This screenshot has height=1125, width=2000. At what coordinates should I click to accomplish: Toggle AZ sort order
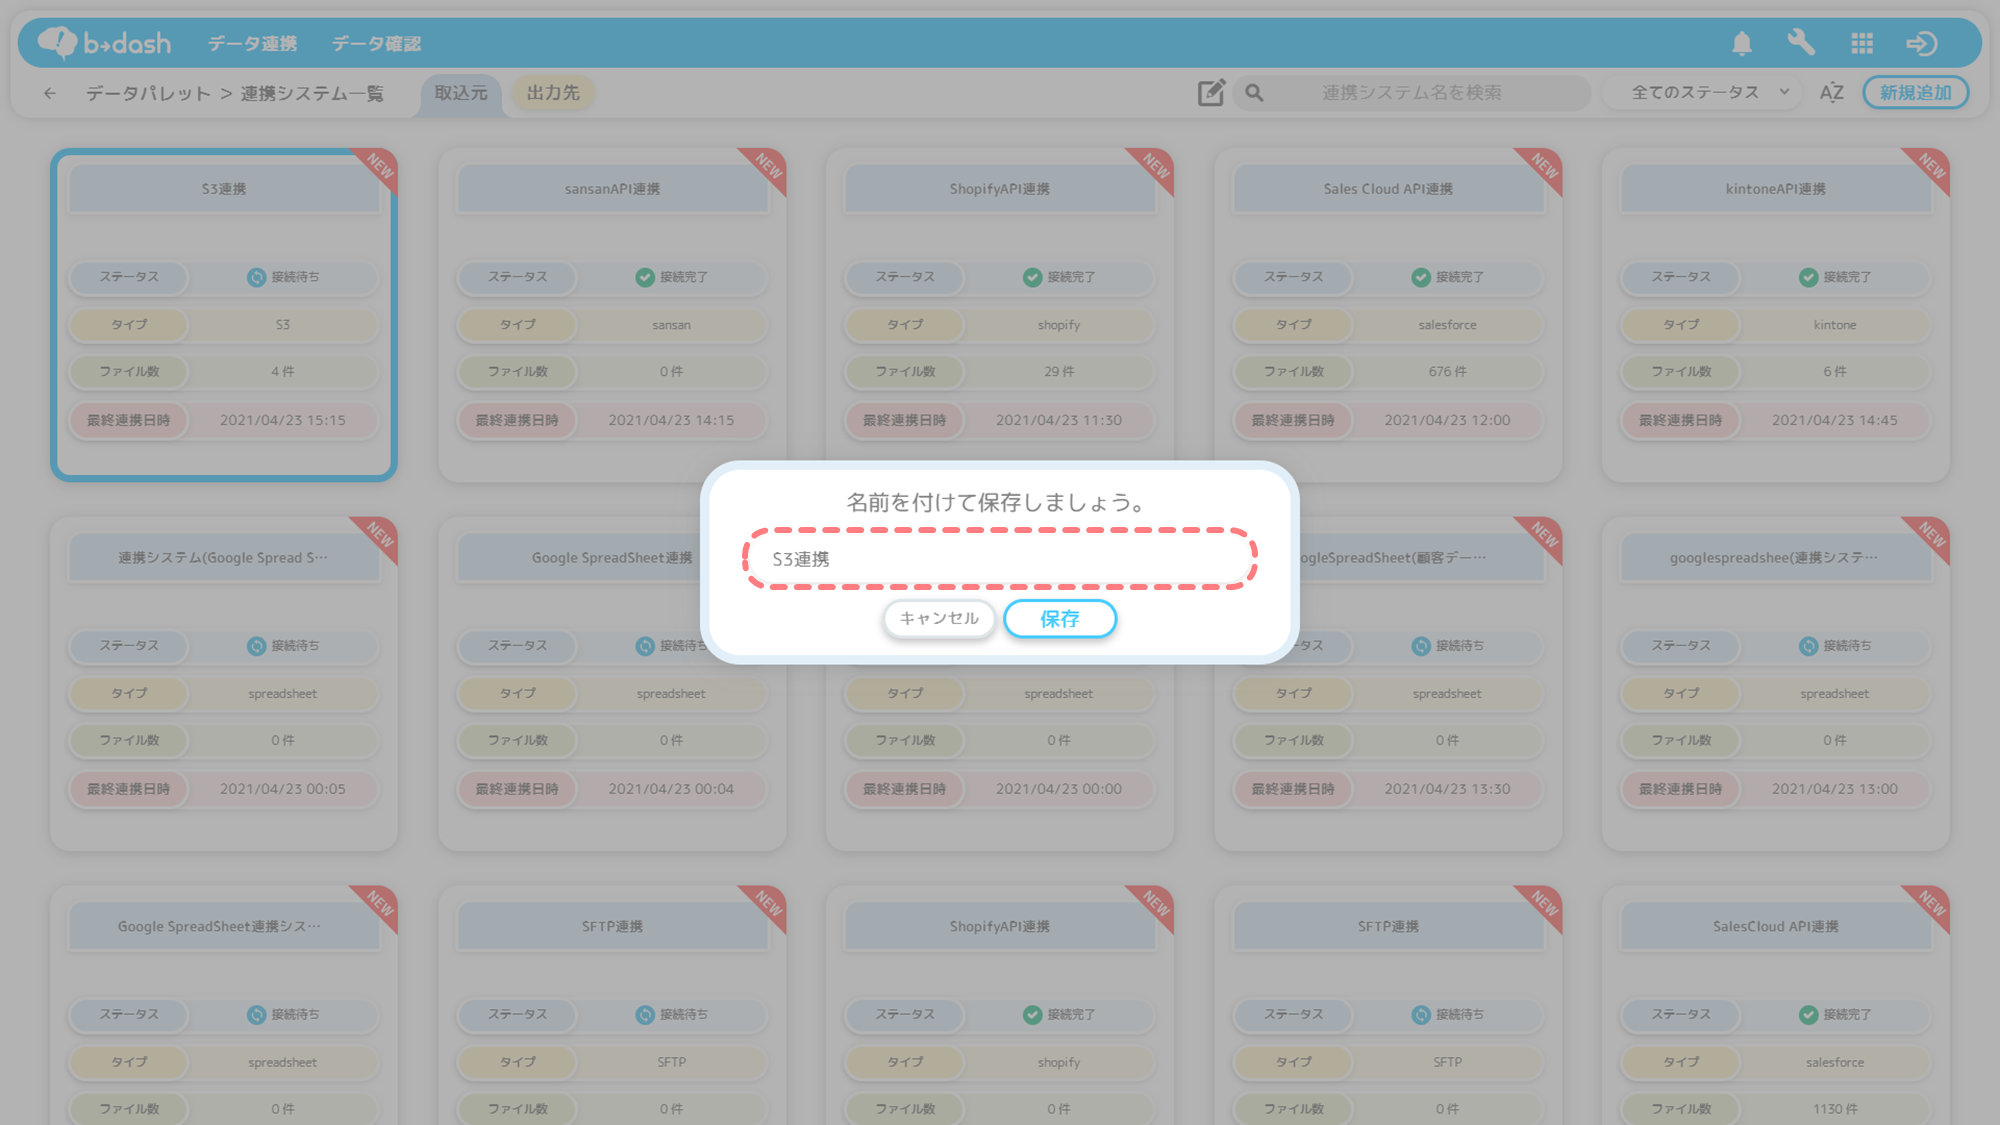click(x=1831, y=93)
